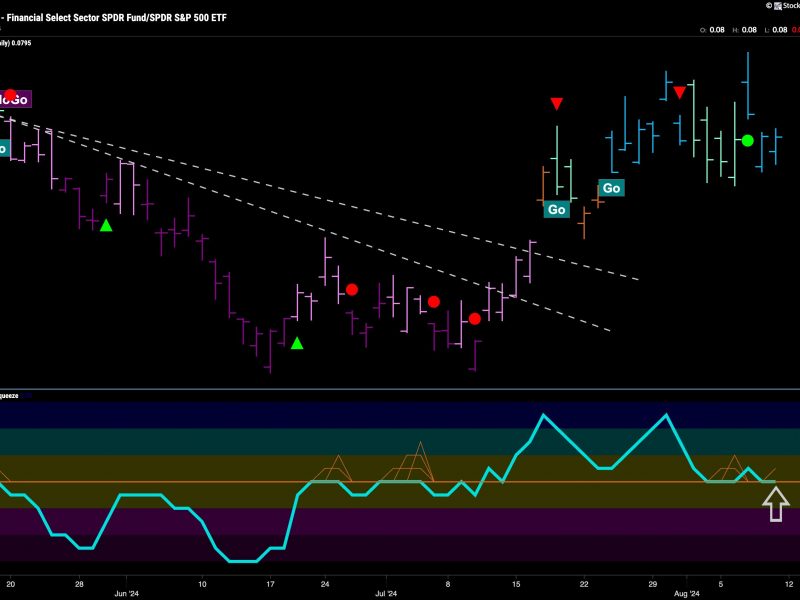
Task: Click the Go label below the green bars
Action: pos(557,210)
